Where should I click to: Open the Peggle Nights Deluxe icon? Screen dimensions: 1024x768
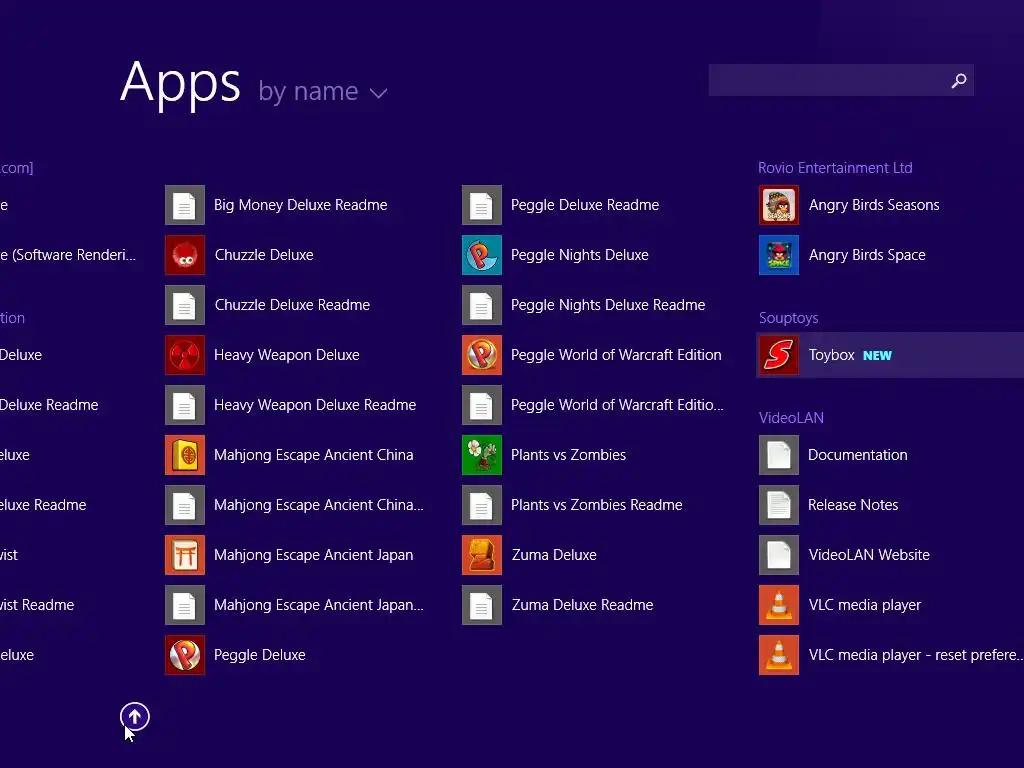482,255
